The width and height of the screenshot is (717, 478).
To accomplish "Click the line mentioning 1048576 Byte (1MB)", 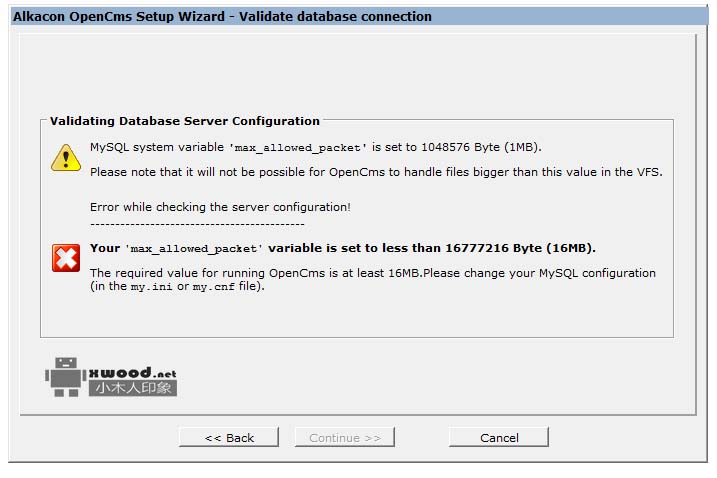I will pos(316,147).
